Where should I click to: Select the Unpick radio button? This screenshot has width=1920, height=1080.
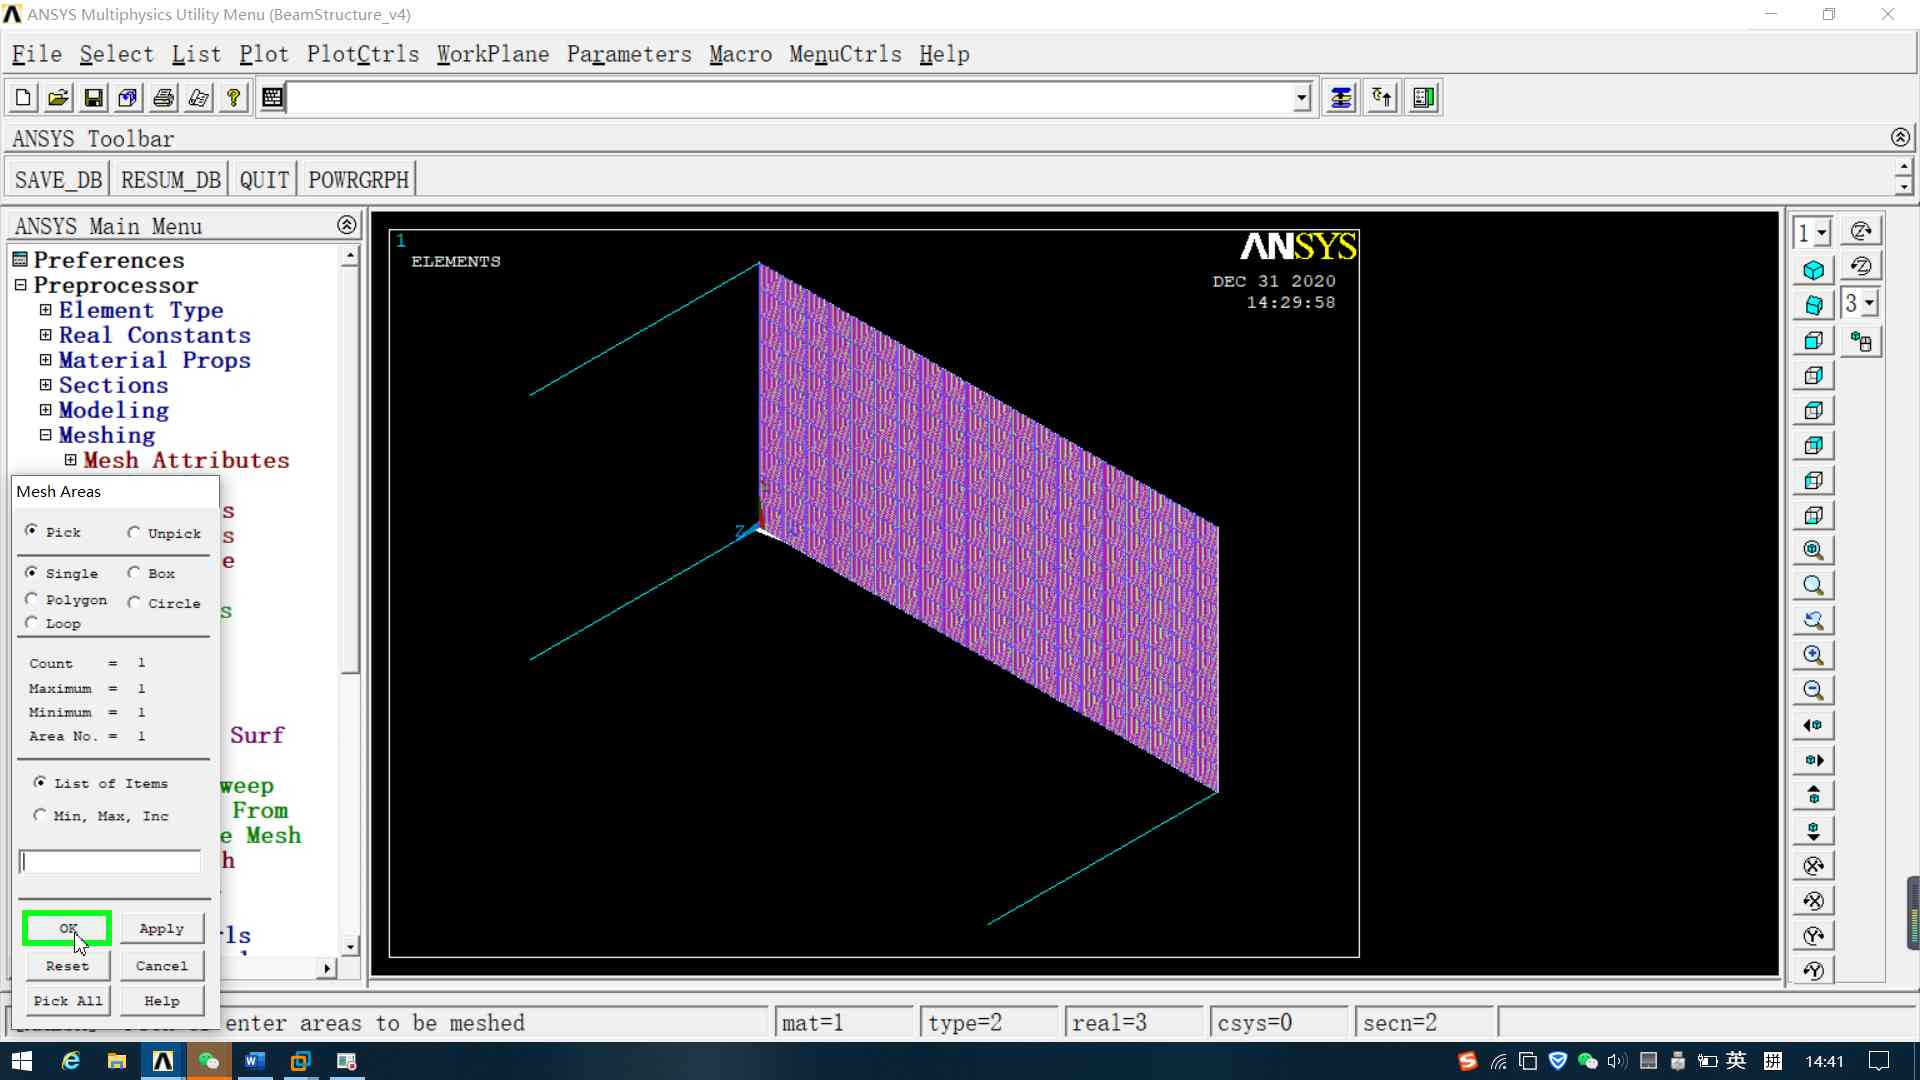[x=134, y=533]
